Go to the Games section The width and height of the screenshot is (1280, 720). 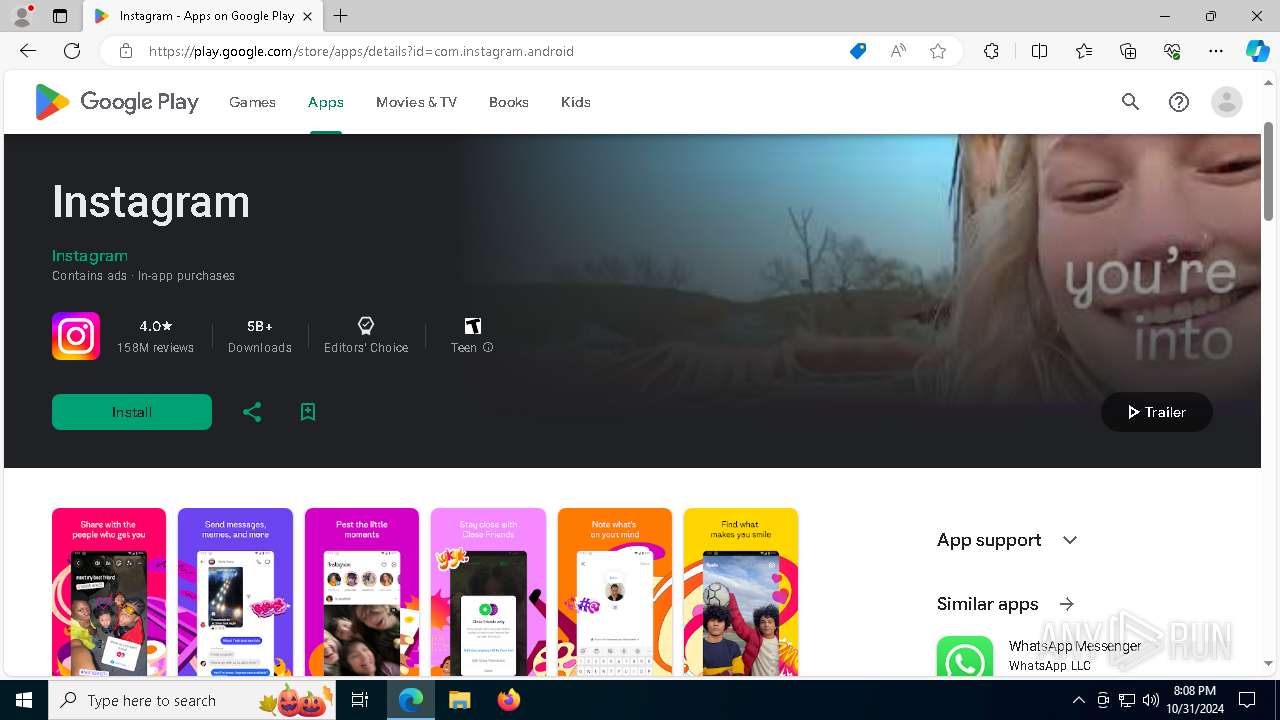(x=252, y=102)
